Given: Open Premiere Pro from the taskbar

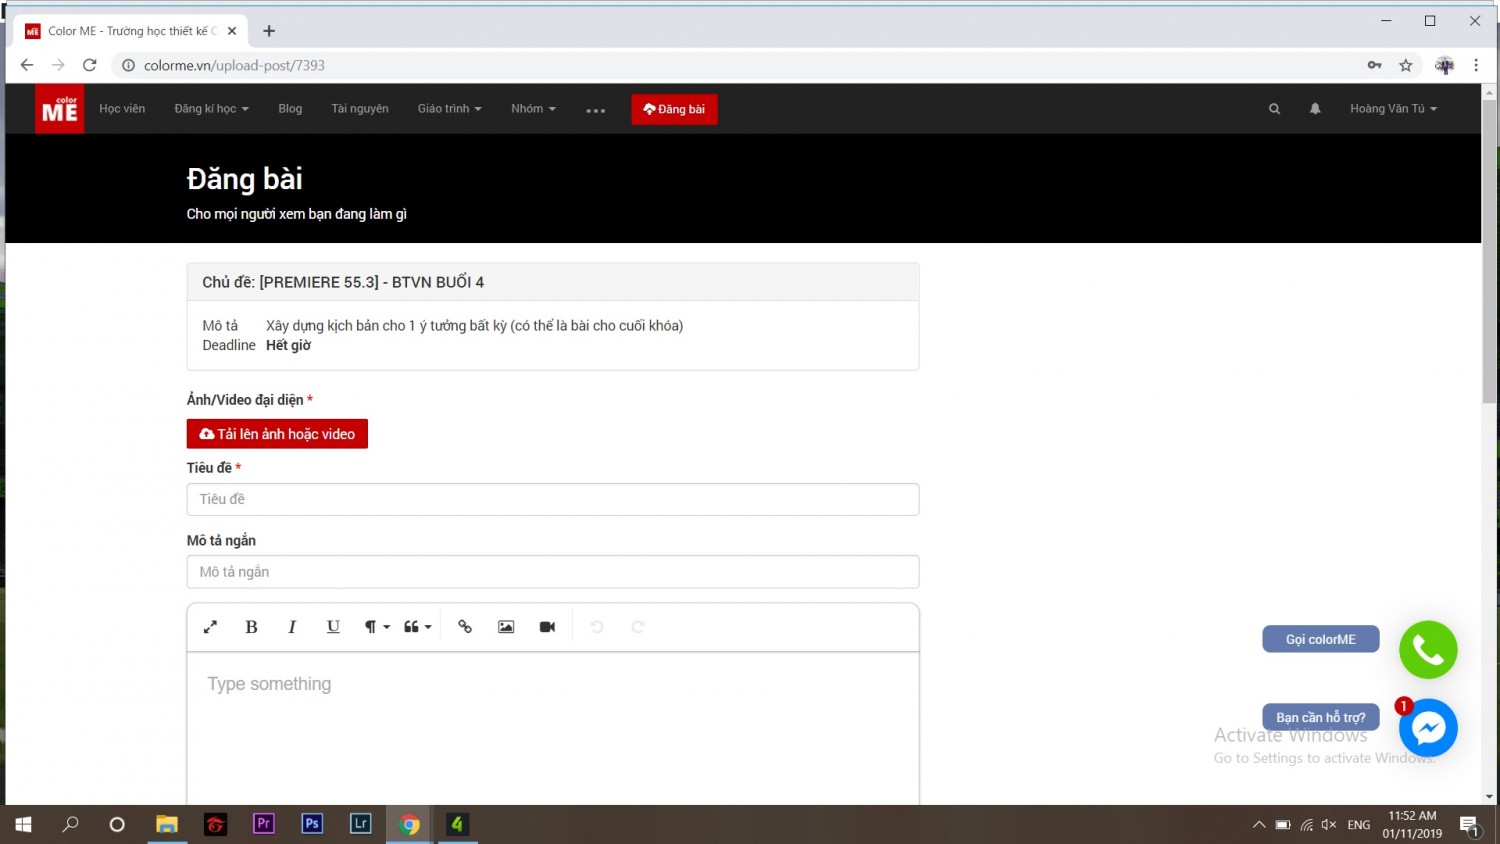Looking at the screenshot, I should [264, 824].
